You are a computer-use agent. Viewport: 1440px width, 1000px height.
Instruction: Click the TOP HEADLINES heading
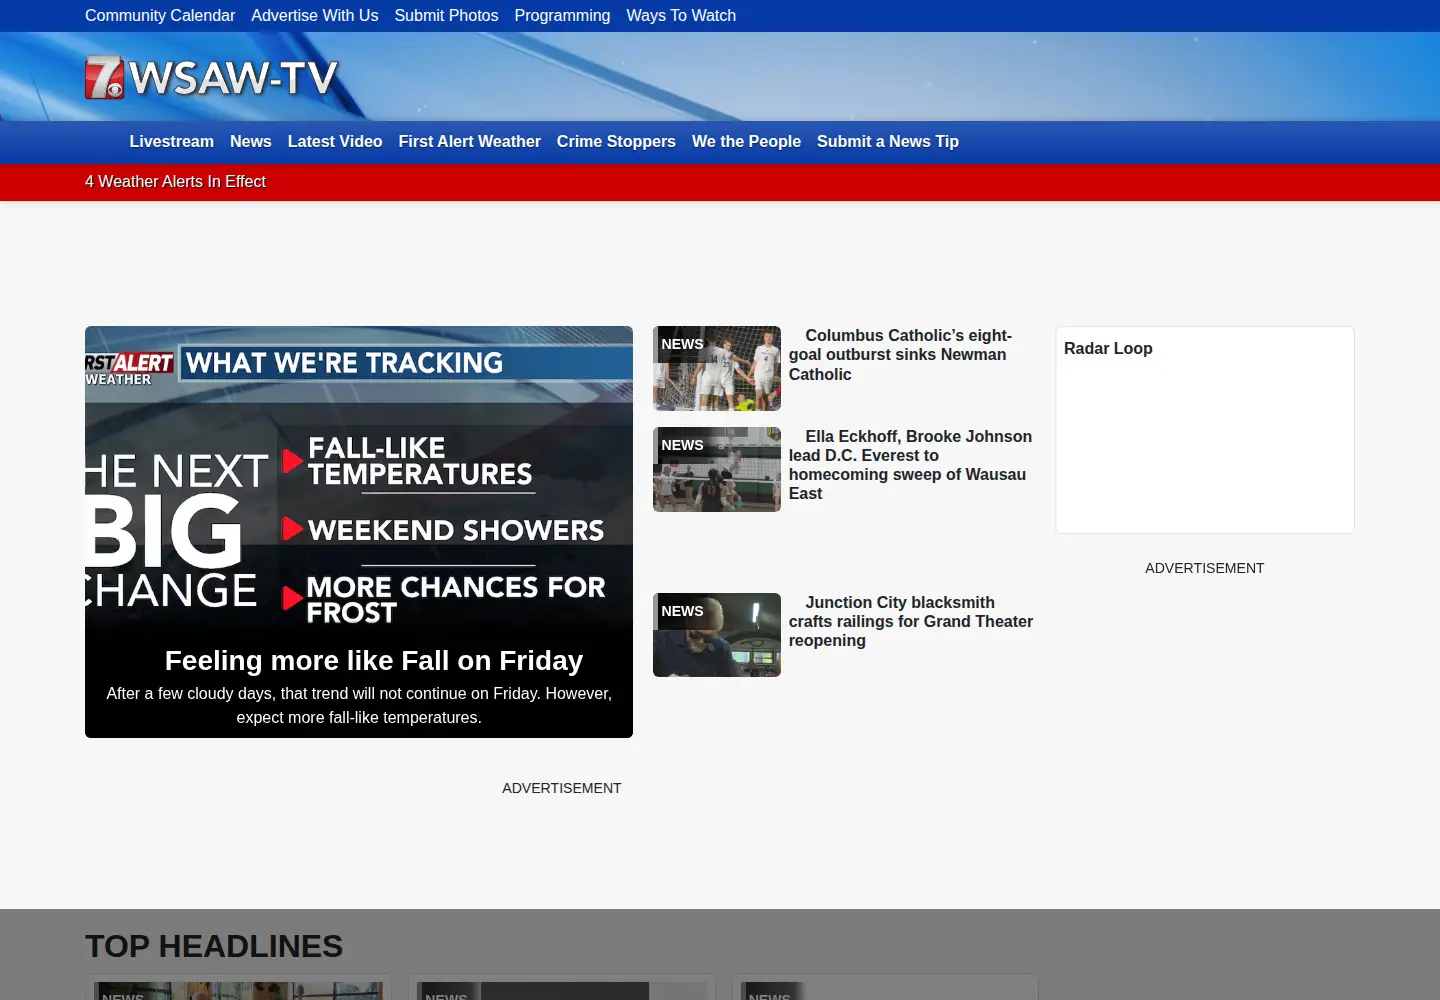tap(214, 947)
